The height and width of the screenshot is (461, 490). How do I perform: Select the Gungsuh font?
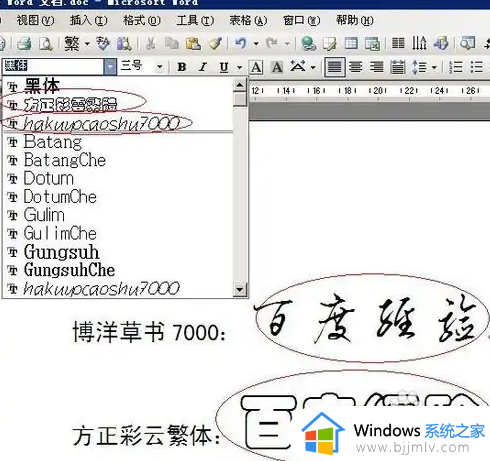(118, 252)
